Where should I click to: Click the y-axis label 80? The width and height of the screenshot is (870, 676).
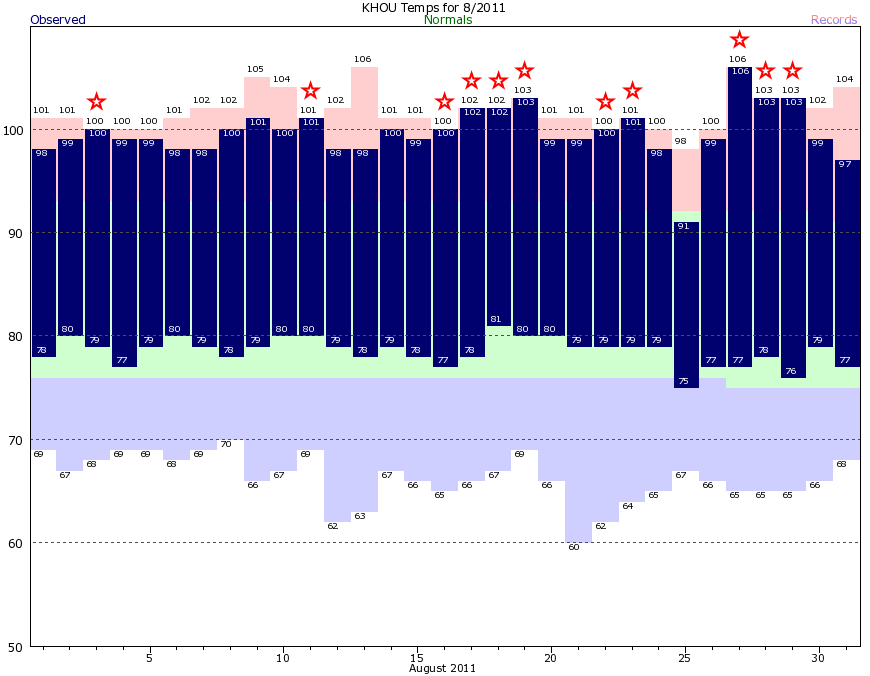click(x=16, y=337)
